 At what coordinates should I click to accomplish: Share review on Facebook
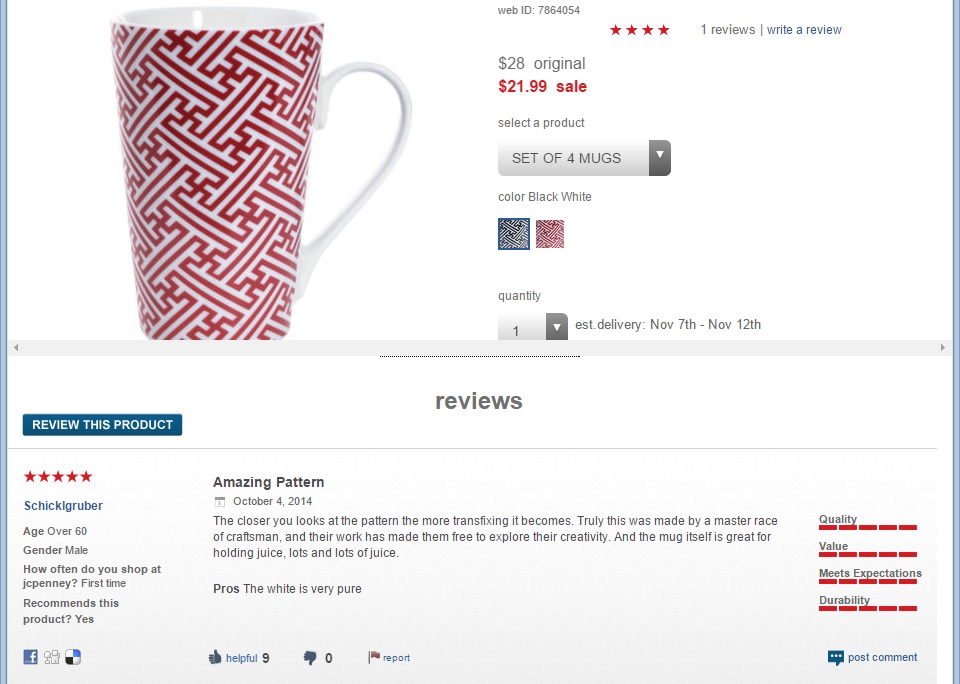[x=30, y=657]
